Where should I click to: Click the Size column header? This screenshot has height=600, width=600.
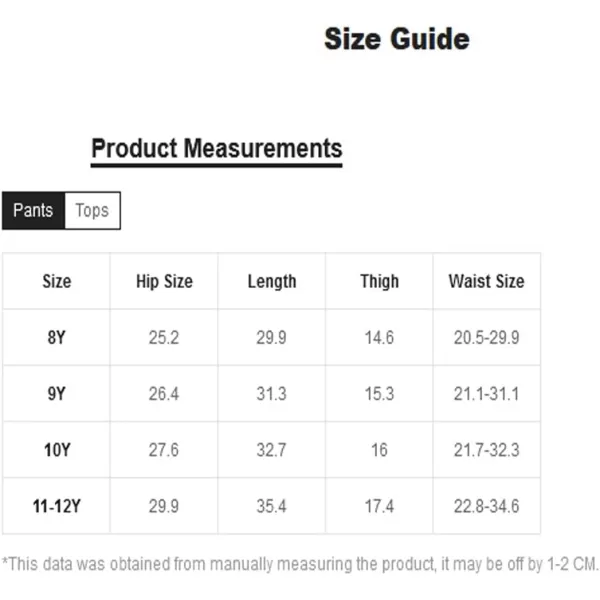(57, 281)
